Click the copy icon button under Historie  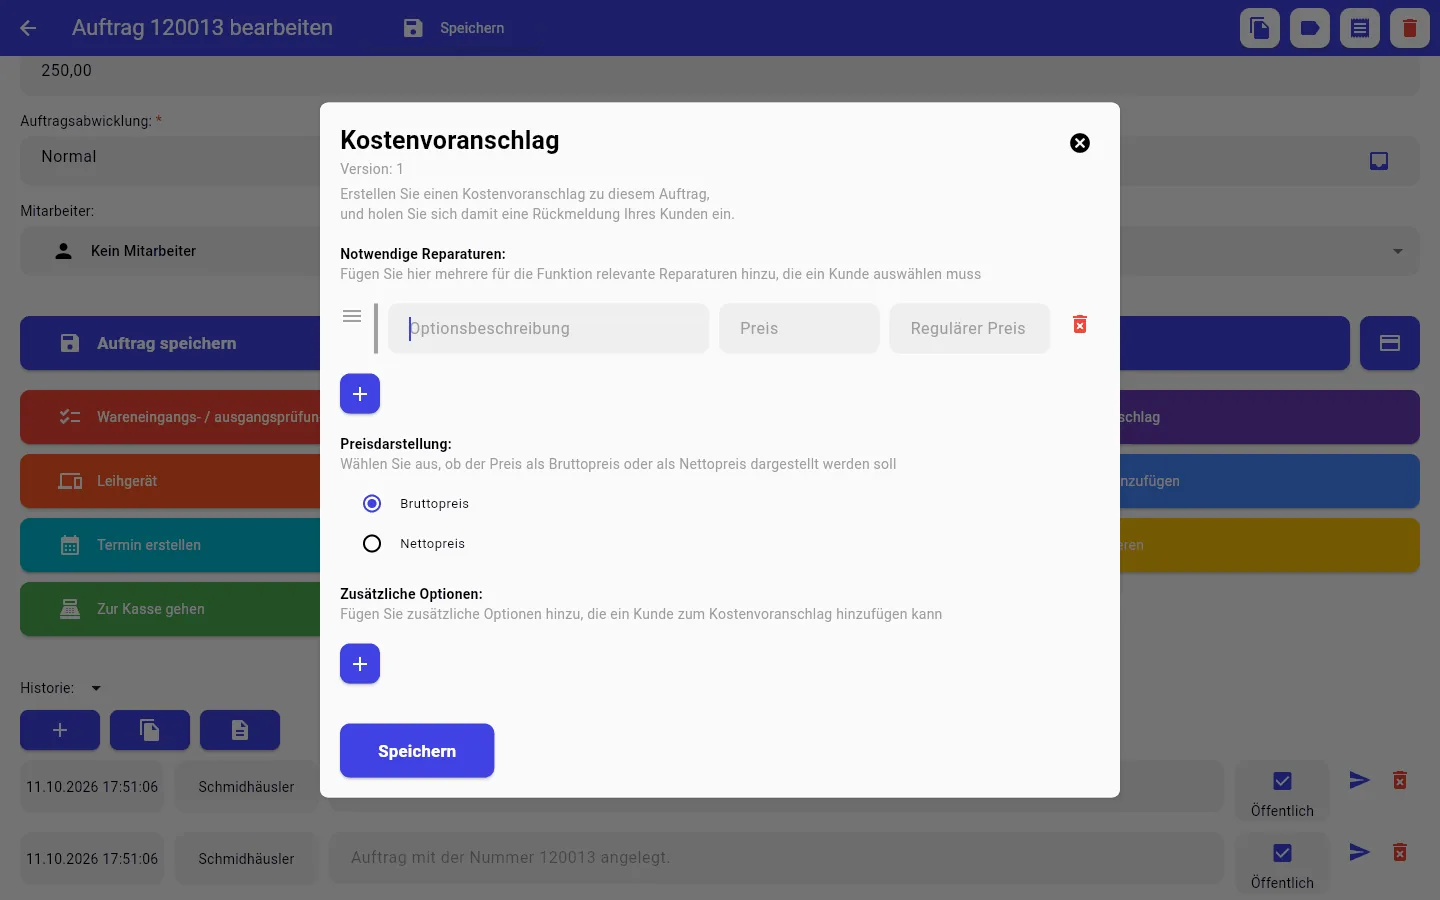[150, 730]
